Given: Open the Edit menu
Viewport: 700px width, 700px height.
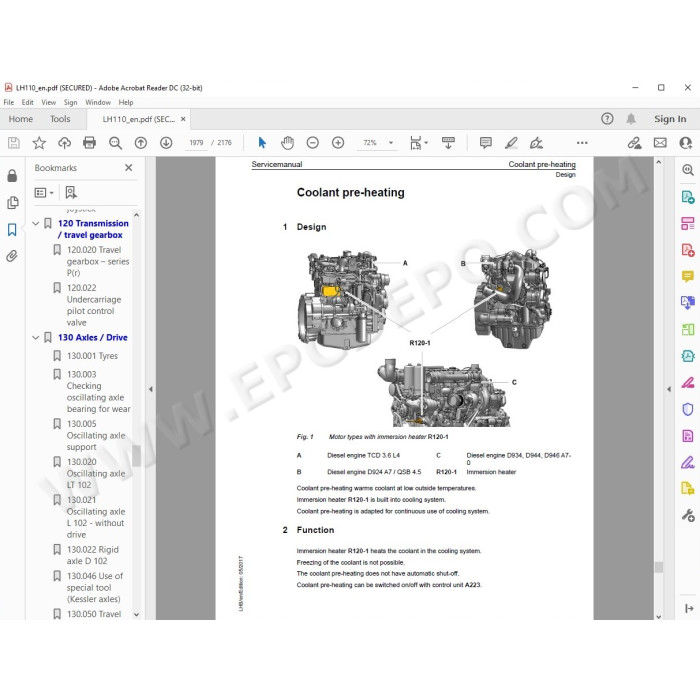Looking at the screenshot, I should [28, 102].
